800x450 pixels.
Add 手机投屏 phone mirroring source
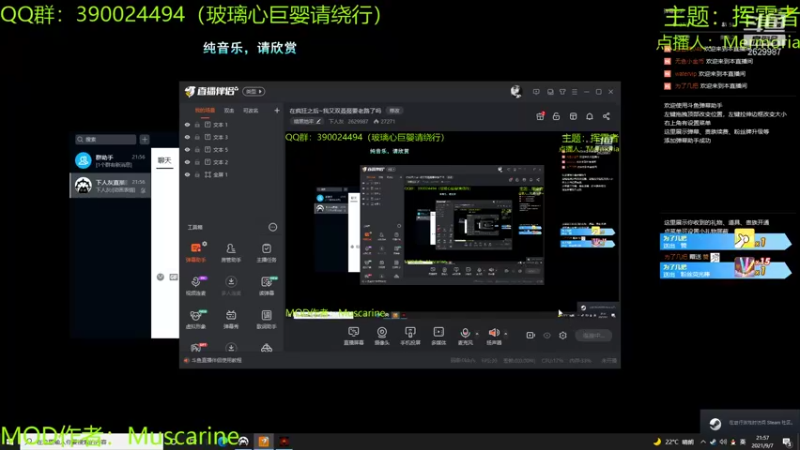coord(410,336)
